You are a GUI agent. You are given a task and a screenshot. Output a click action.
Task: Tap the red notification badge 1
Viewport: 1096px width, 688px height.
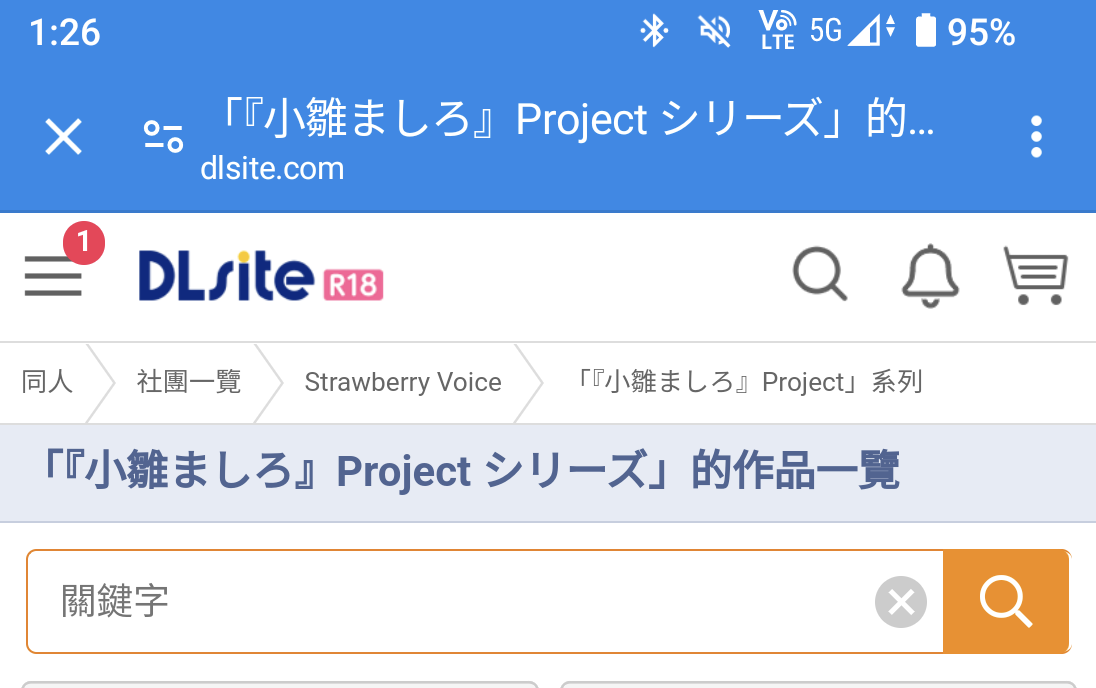tap(84, 243)
